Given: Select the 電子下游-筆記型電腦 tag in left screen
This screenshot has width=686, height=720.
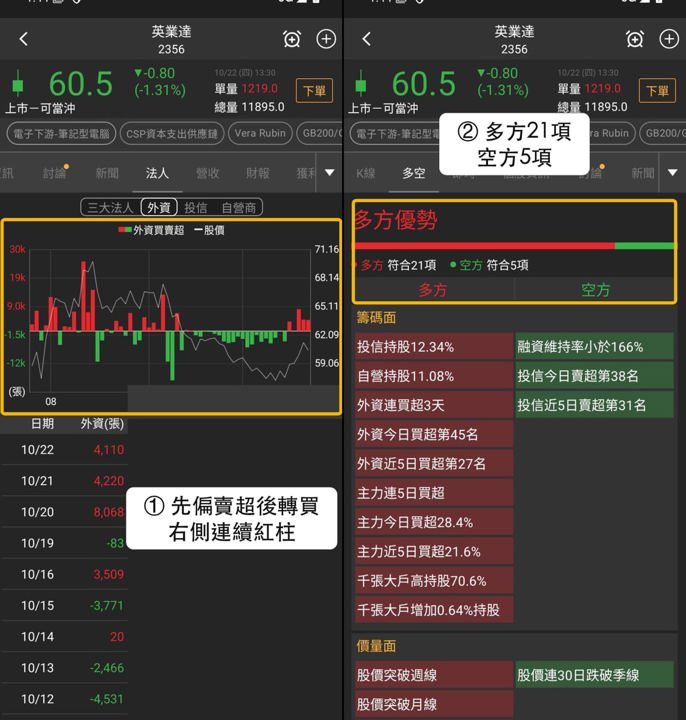Looking at the screenshot, I should pyautogui.click(x=61, y=134).
